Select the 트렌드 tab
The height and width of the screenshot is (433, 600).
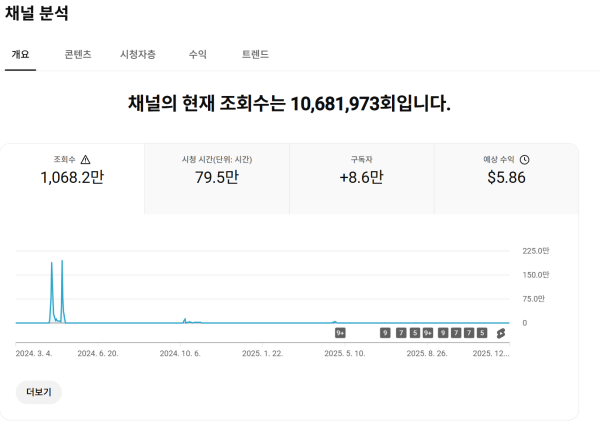(x=255, y=54)
